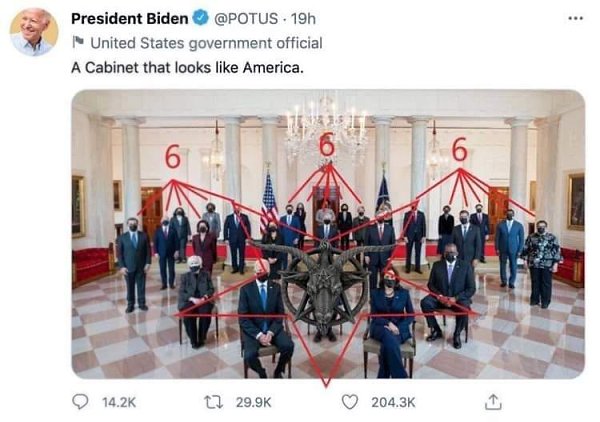
Task: Click the 29.9K retweets count
Action: click(x=253, y=402)
